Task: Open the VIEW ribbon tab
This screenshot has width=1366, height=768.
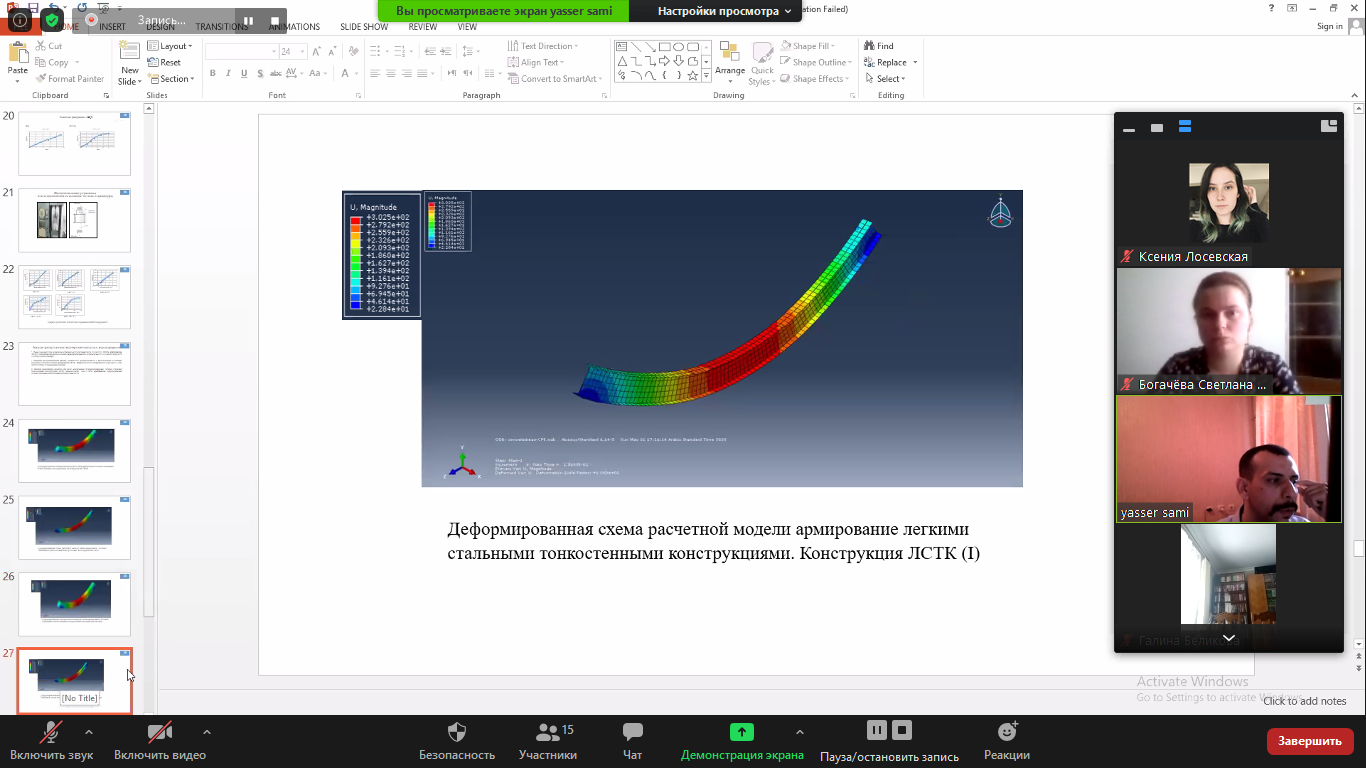Action: coord(467,27)
